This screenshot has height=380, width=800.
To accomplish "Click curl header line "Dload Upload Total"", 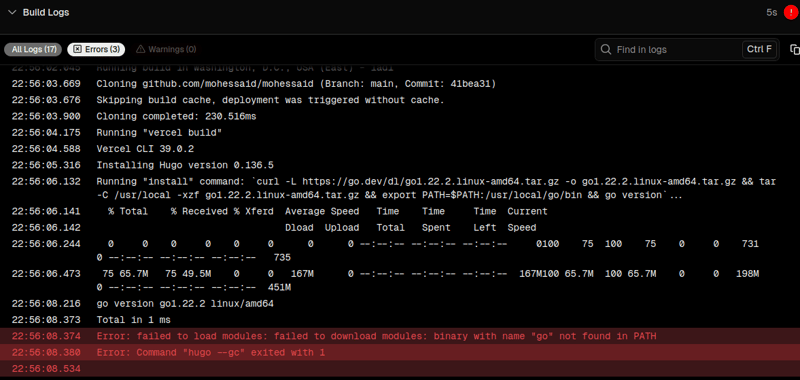I will click(x=410, y=227).
